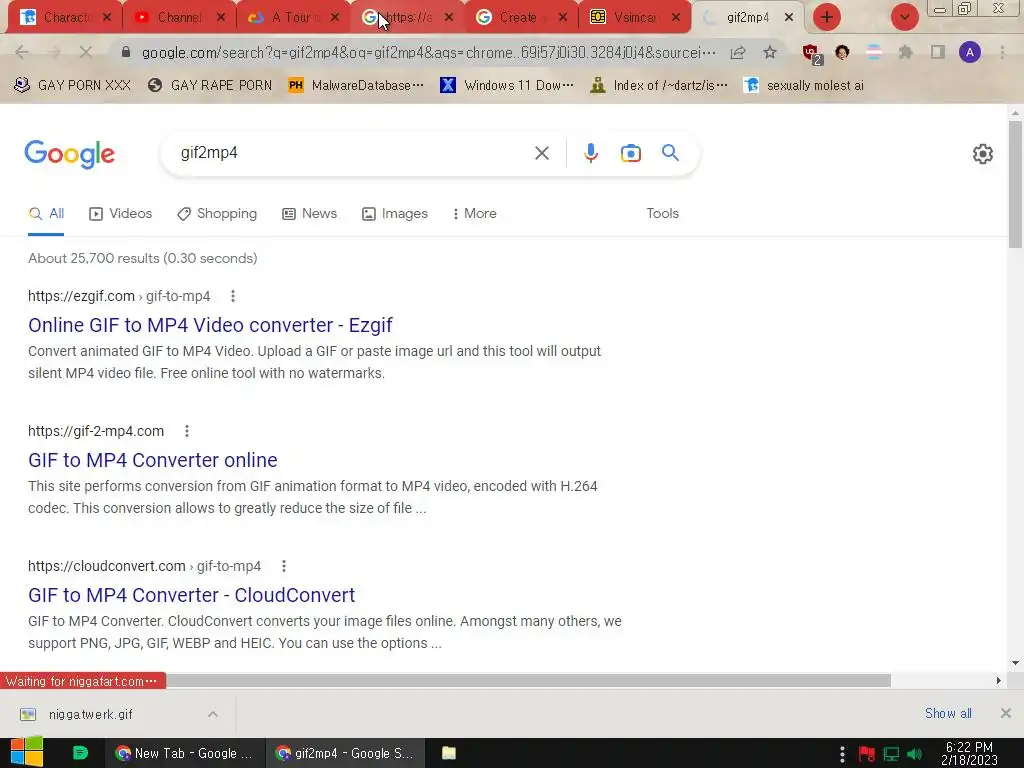Open Online GIF to MP4 Video converter - Ezgif

coord(210,325)
